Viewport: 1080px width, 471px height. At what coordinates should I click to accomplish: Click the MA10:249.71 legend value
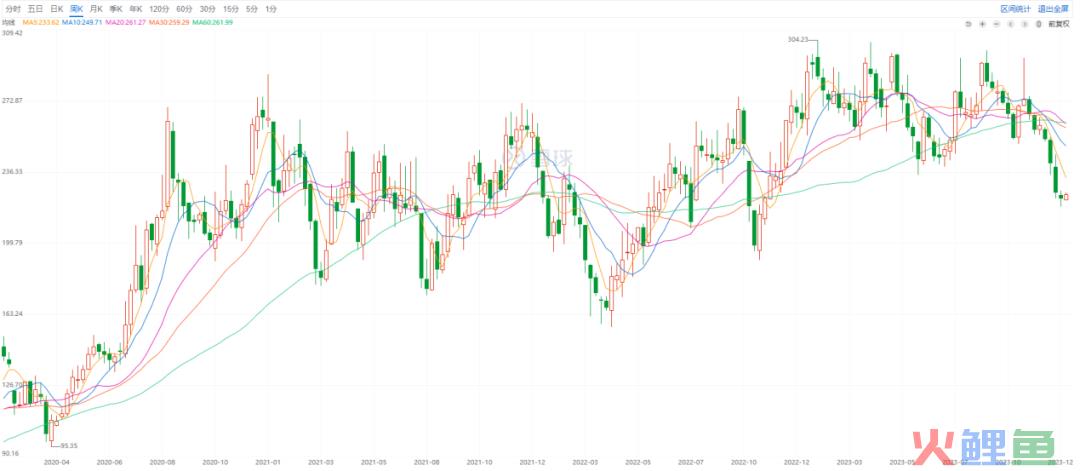82,23
